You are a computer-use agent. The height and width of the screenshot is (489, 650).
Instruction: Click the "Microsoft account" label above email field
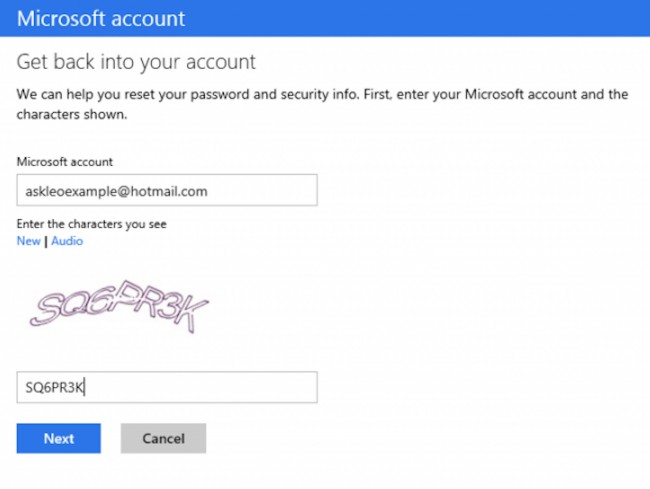(x=65, y=161)
